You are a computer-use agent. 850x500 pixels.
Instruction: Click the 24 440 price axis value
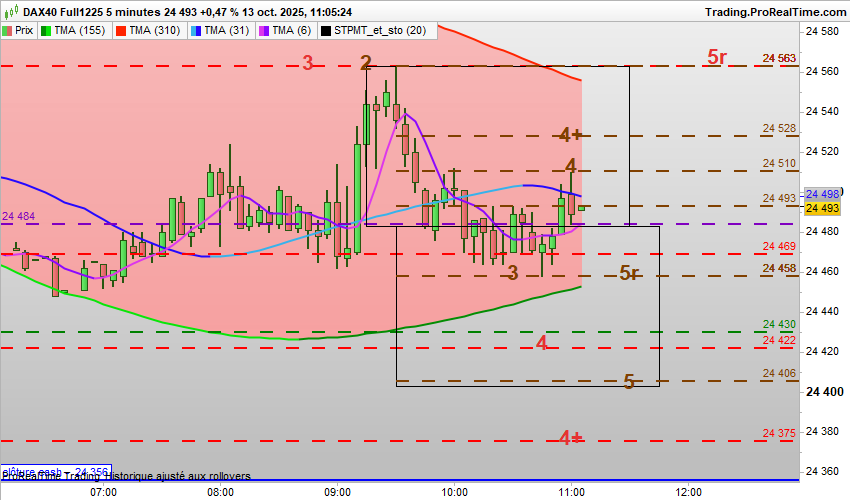coord(822,311)
